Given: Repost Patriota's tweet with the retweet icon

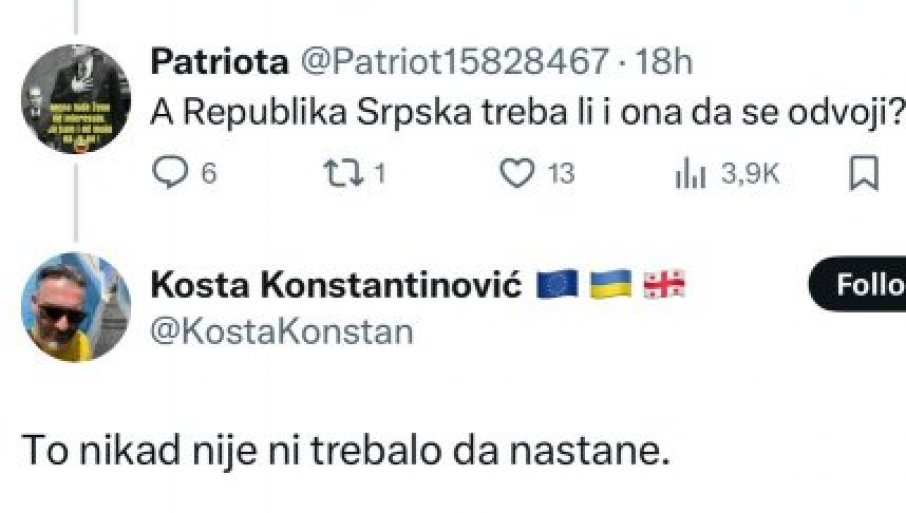Looking at the screenshot, I should pyautogui.click(x=341, y=174).
